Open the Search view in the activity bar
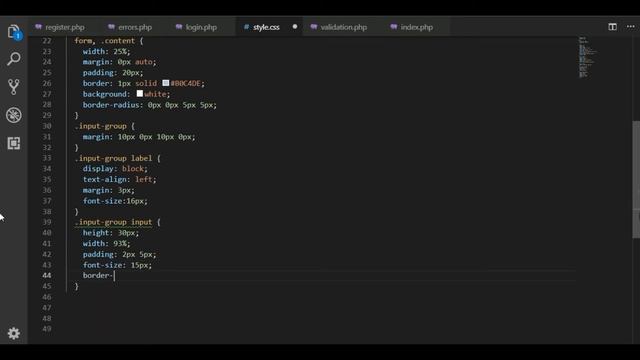Image resolution: width=640 pixels, height=360 pixels. pyautogui.click(x=13, y=59)
